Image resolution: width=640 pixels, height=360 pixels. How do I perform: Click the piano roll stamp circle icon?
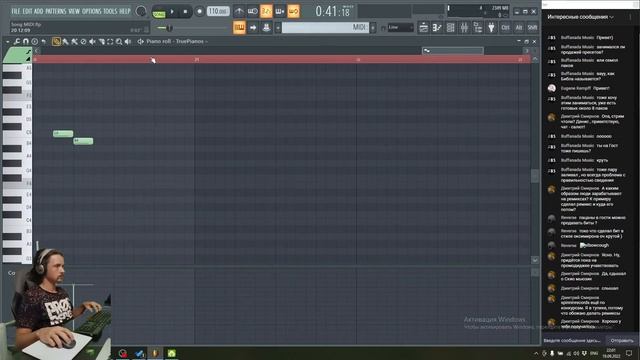tap(35, 42)
